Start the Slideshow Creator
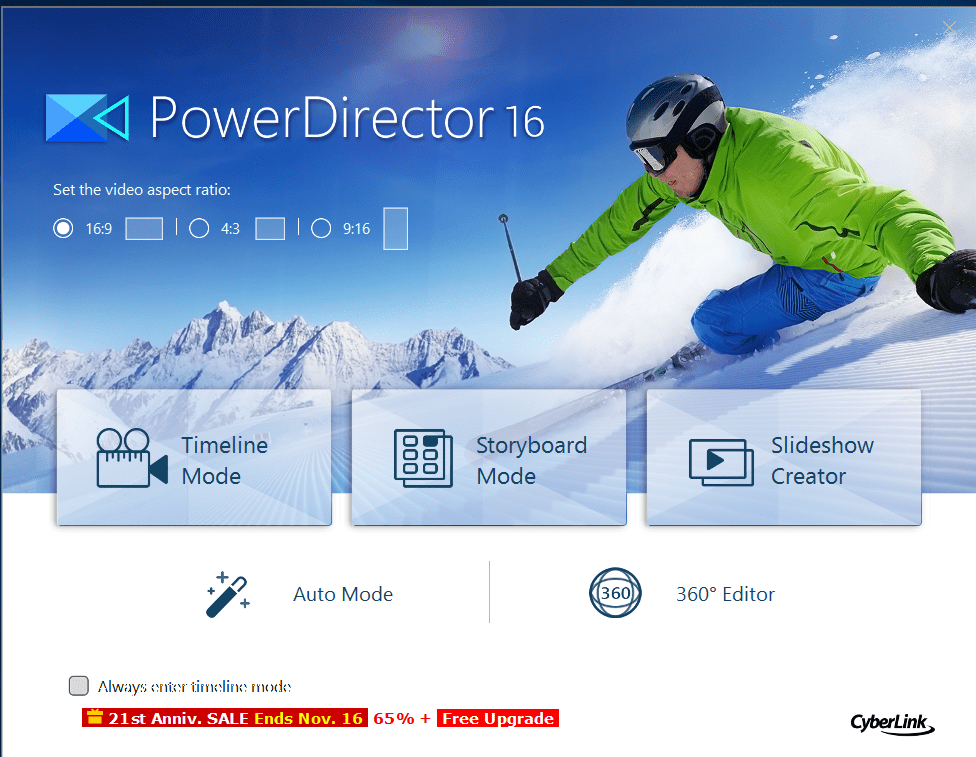The width and height of the screenshot is (976, 757). point(783,459)
